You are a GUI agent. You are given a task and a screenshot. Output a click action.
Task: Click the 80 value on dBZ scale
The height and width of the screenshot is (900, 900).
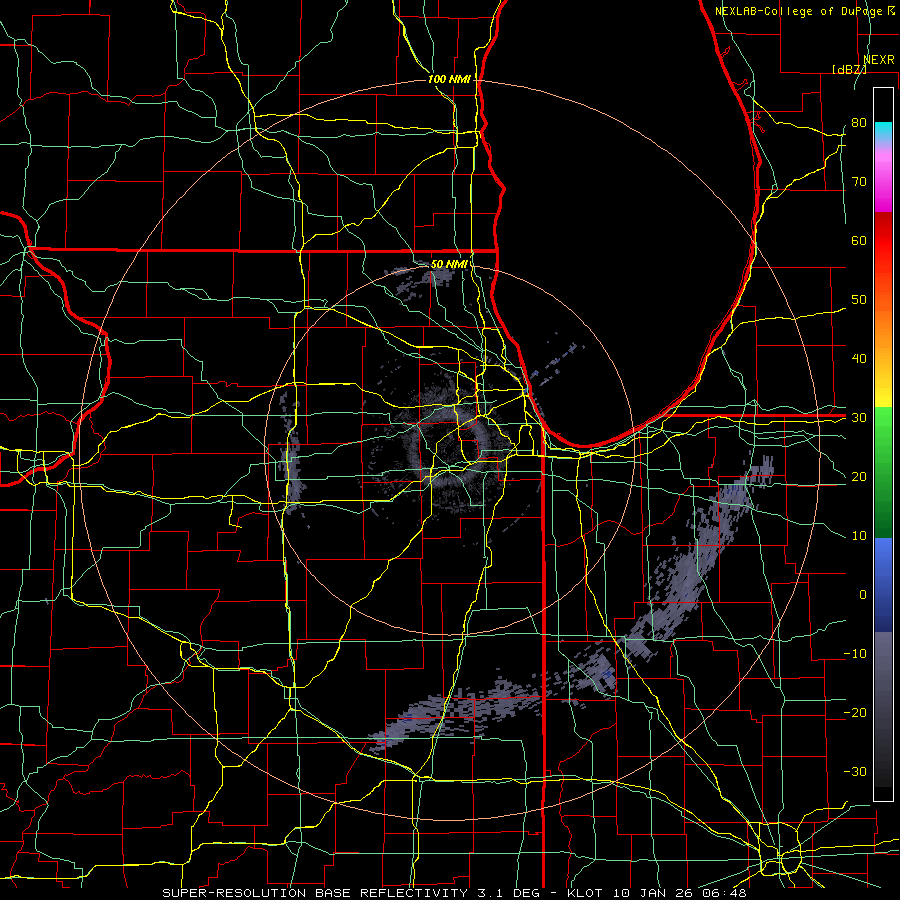click(x=859, y=122)
